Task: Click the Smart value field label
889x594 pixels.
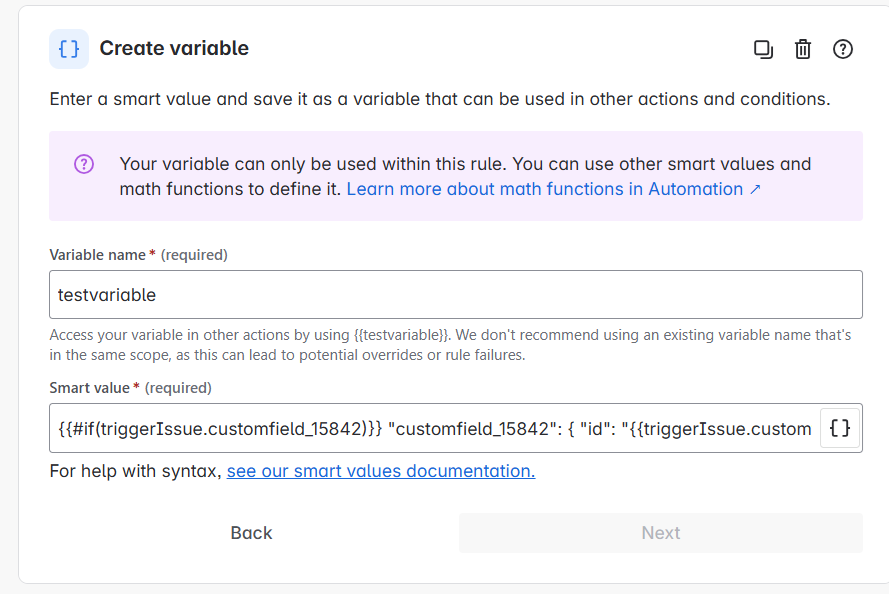Action: click(x=89, y=388)
